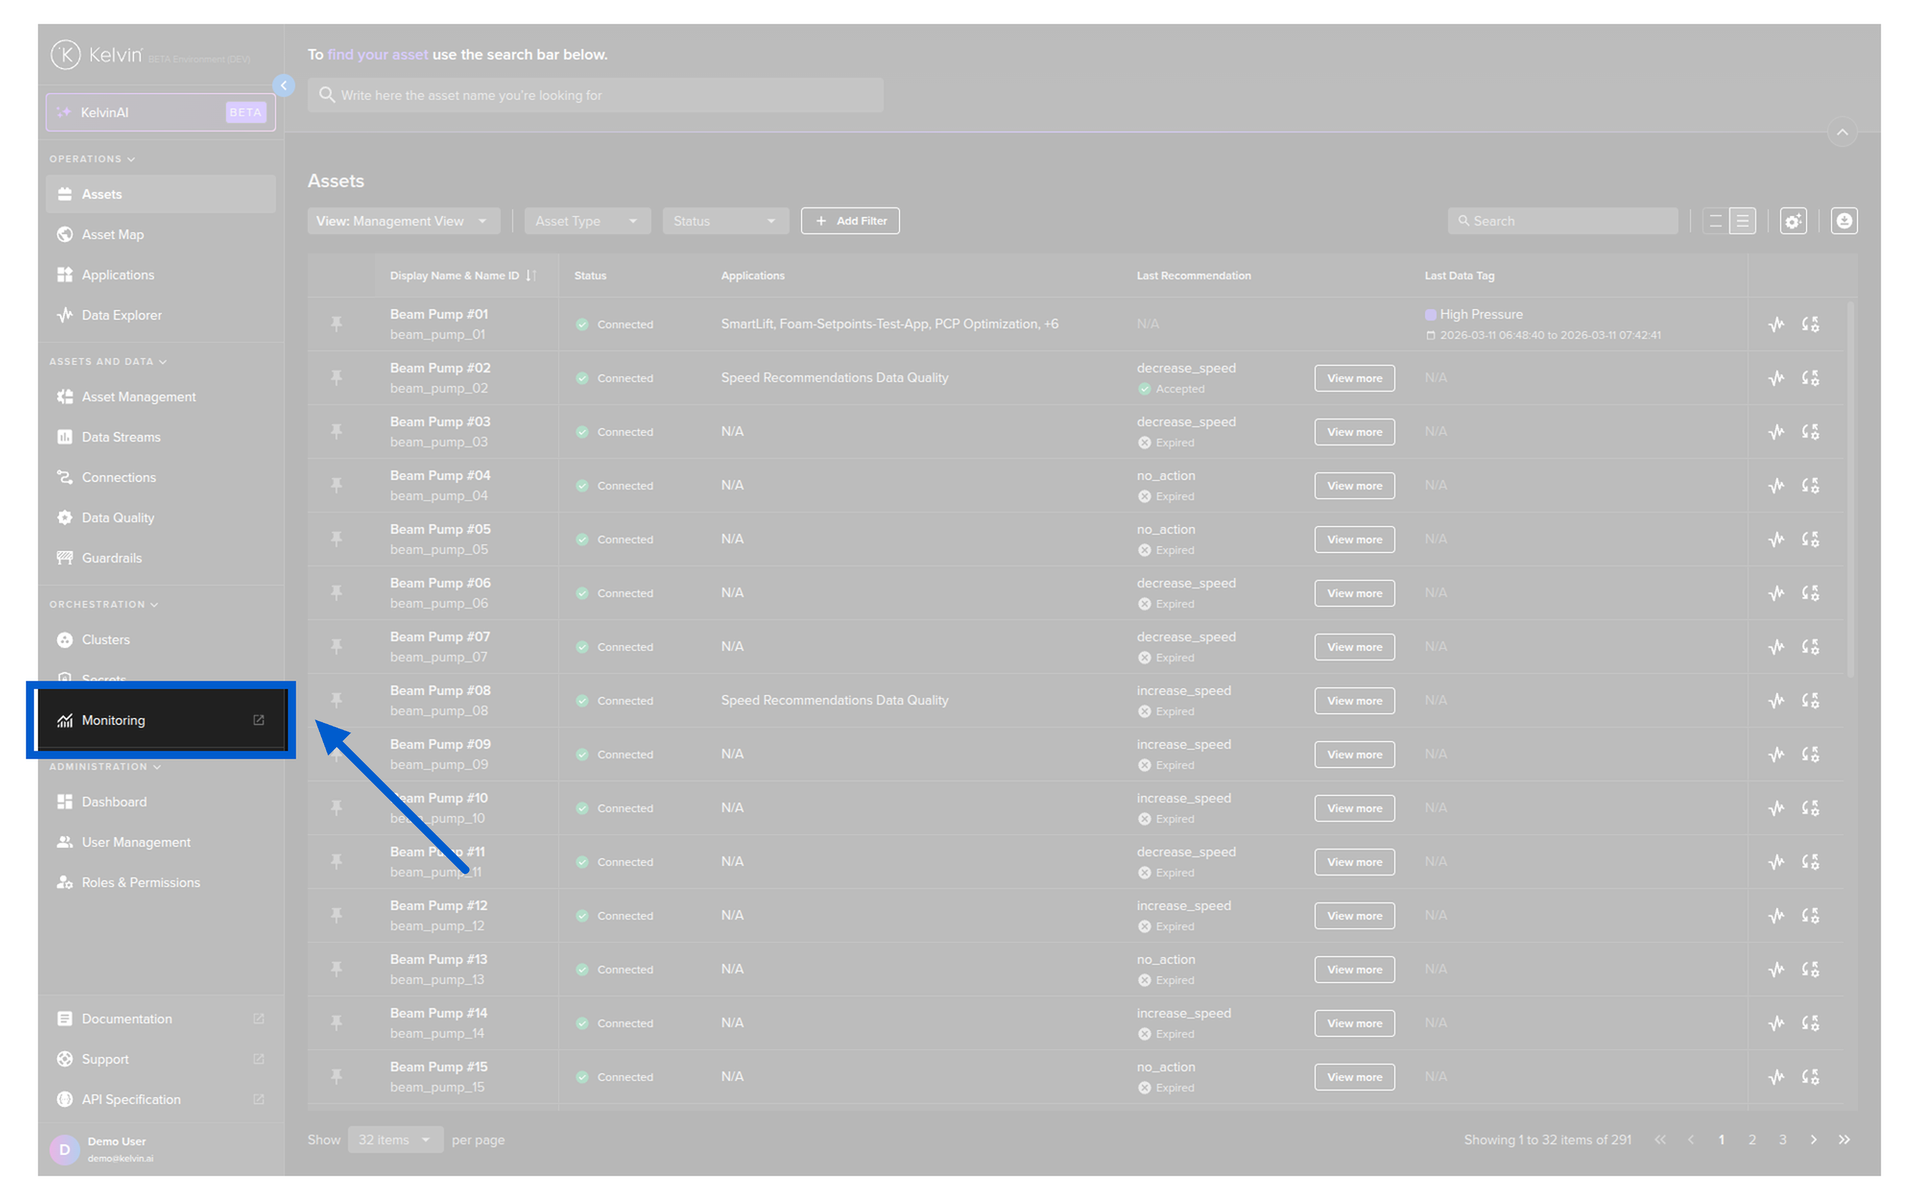This screenshot has height=1200, width=1920.
Task: Pin the Beam Pump #03 asset
Action: click(337, 432)
